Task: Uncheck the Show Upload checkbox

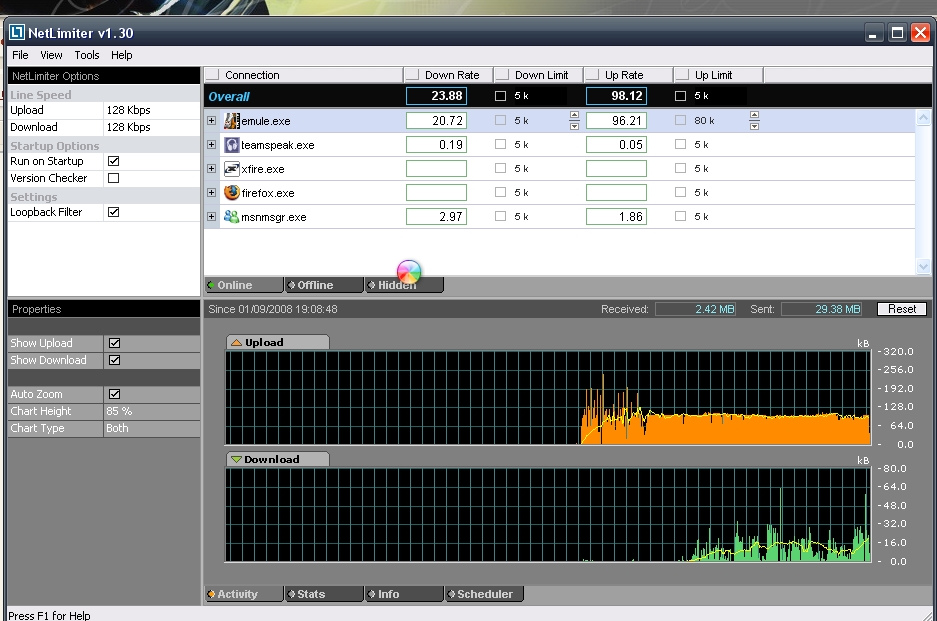Action: pyautogui.click(x=115, y=343)
